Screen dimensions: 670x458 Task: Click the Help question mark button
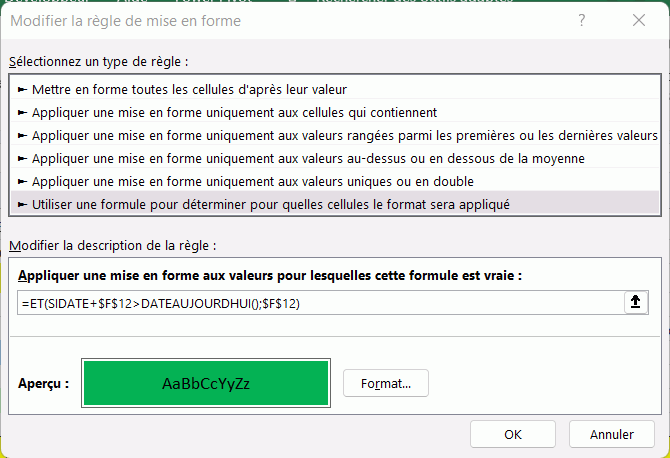[583, 21]
